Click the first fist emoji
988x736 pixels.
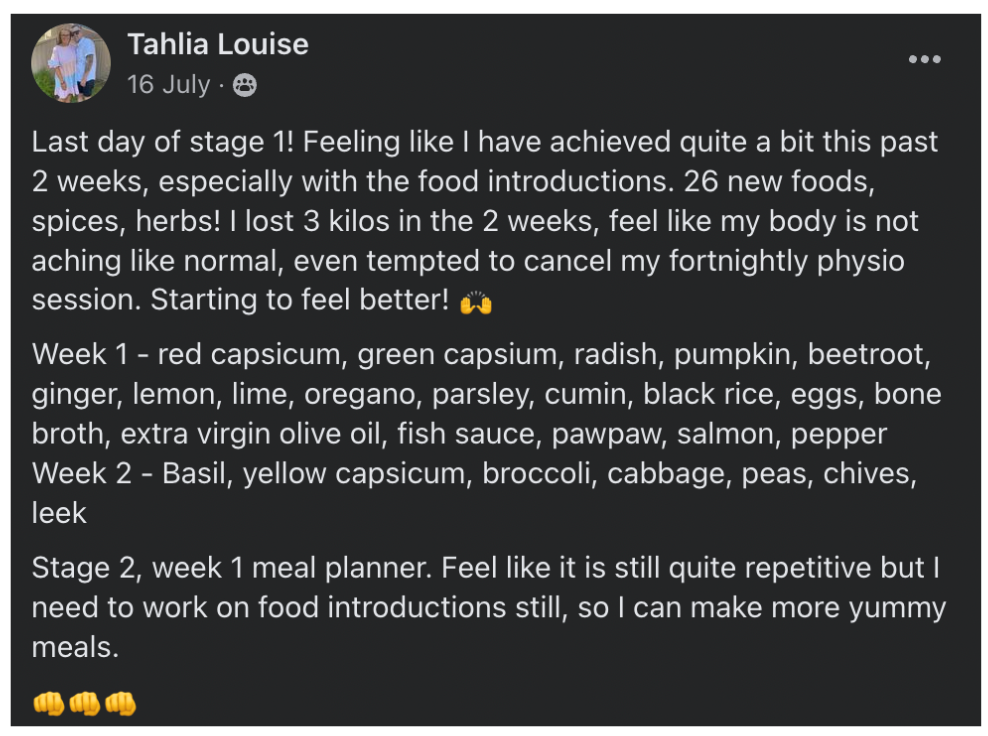click(48, 704)
